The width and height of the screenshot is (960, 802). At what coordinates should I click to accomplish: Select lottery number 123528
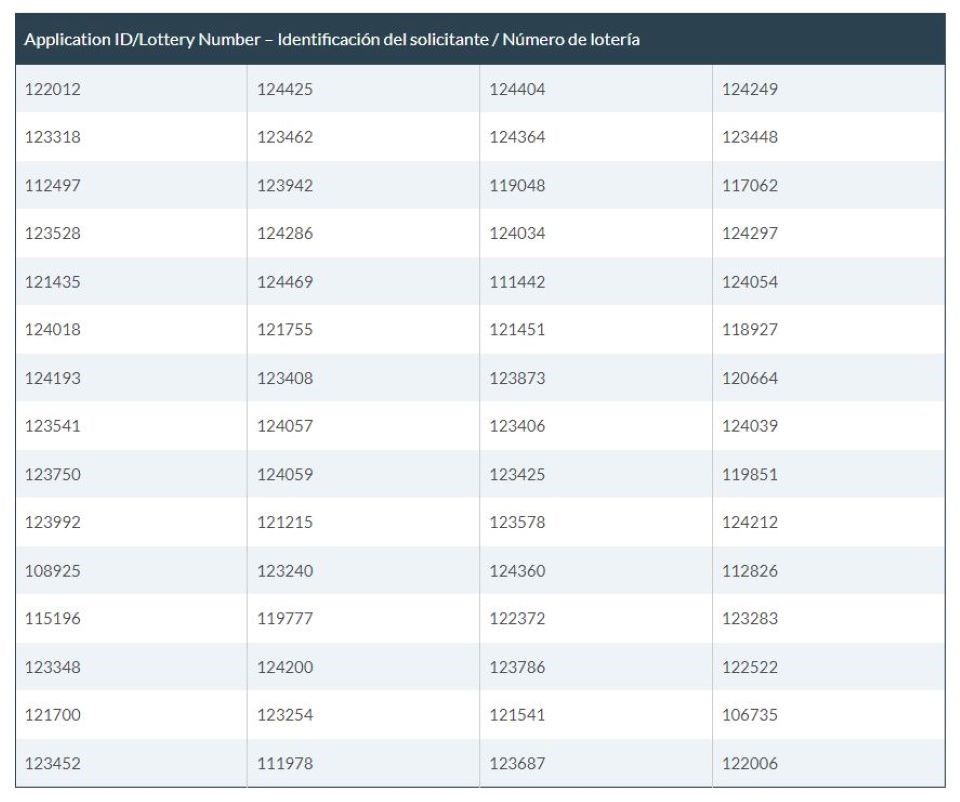(x=53, y=233)
